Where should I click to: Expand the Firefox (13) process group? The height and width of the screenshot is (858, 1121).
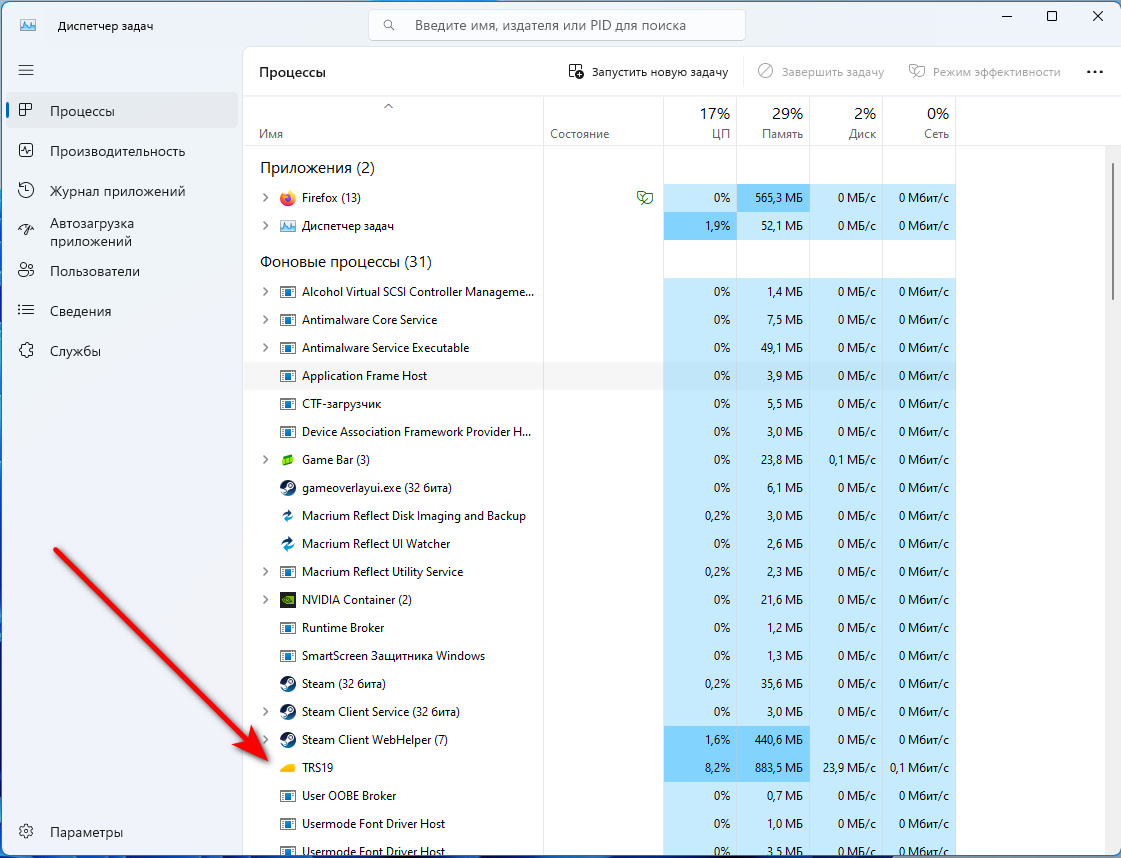[x=265, y=198]
